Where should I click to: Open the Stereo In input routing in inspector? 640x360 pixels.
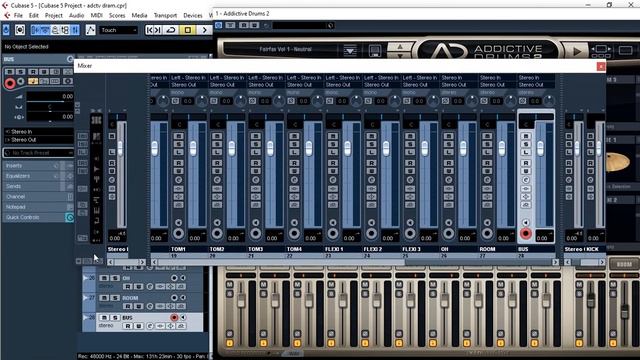(39, 132)
